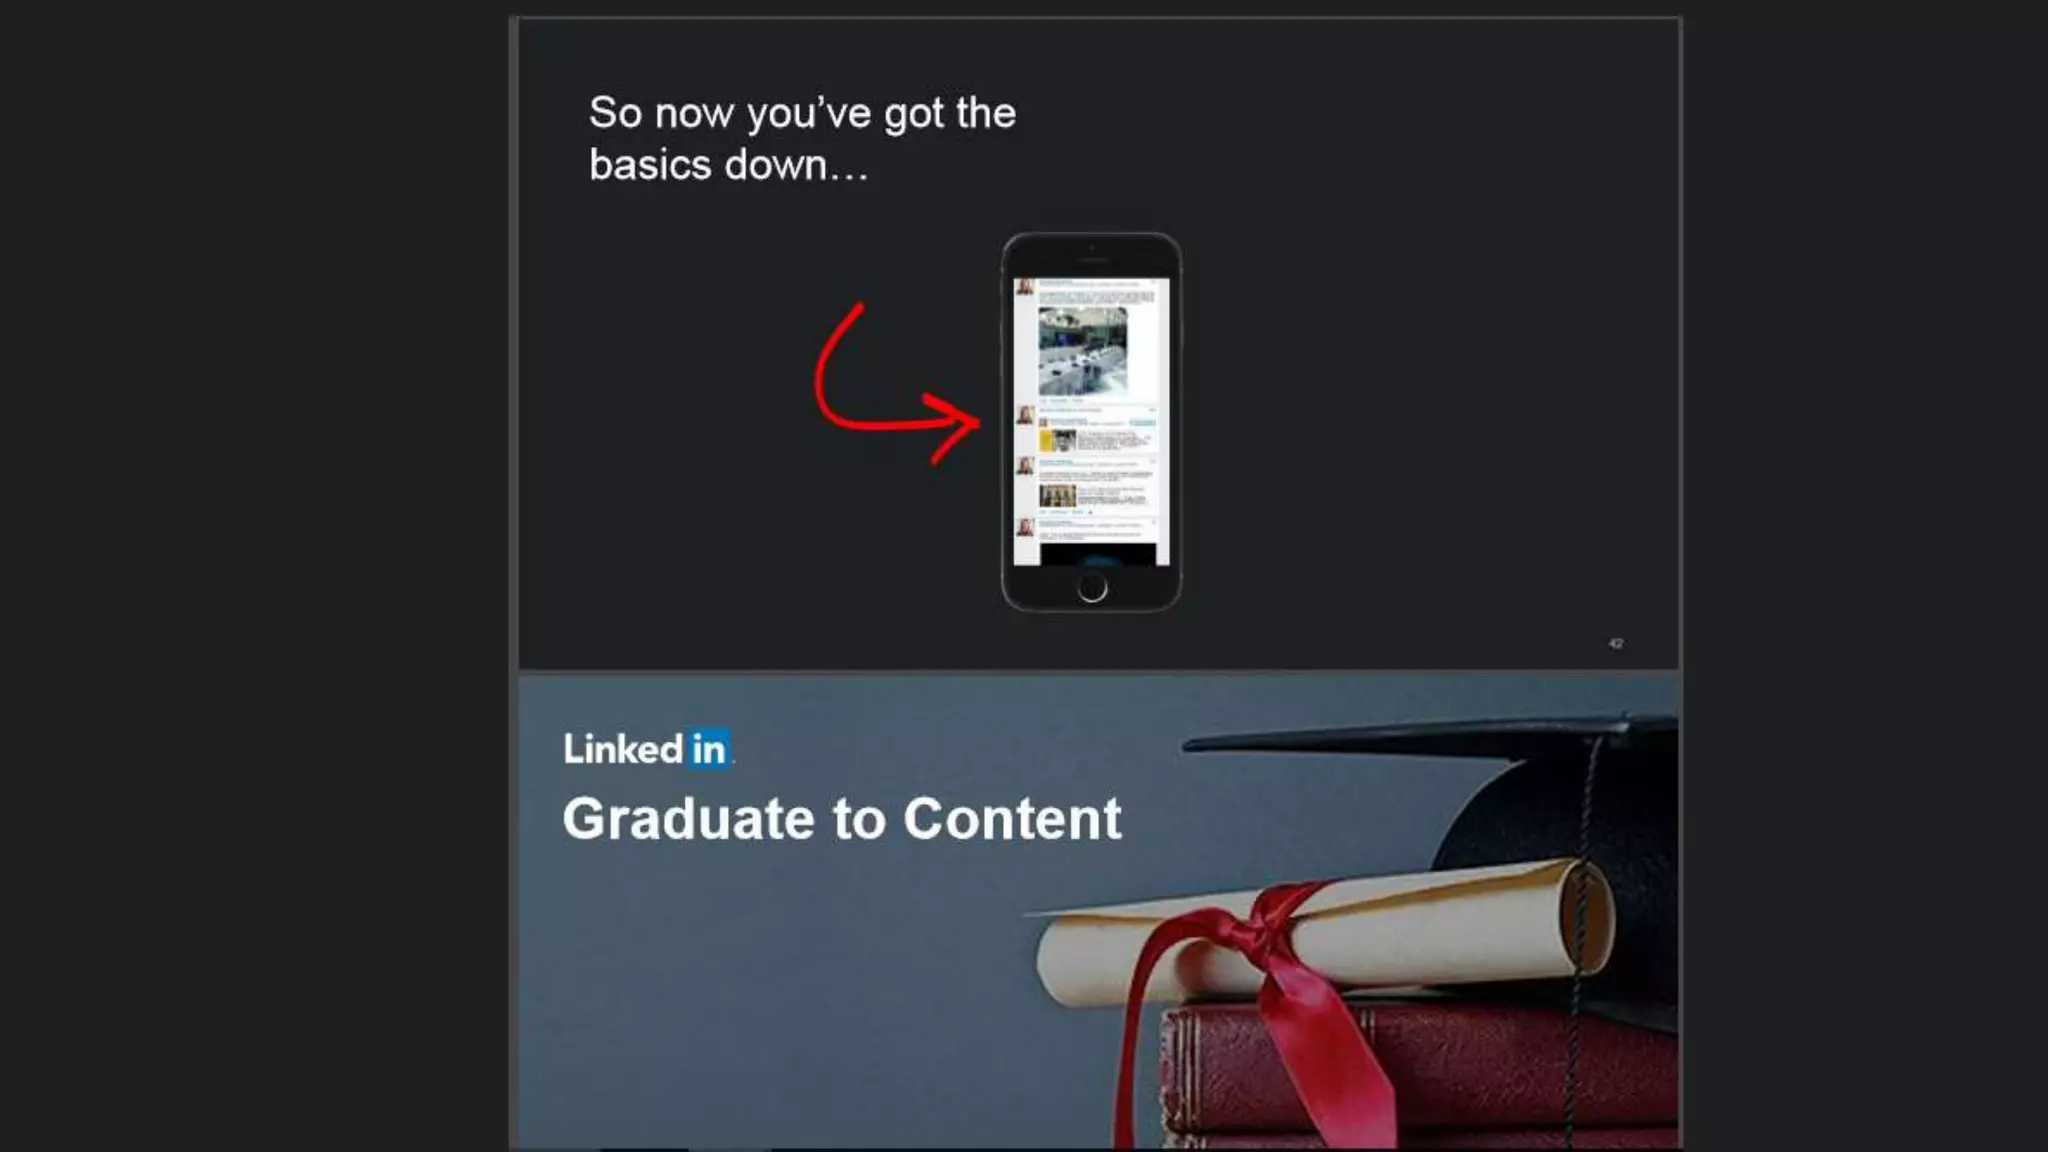Select the "So now you've got the basics" text

[x=802, y=139]
